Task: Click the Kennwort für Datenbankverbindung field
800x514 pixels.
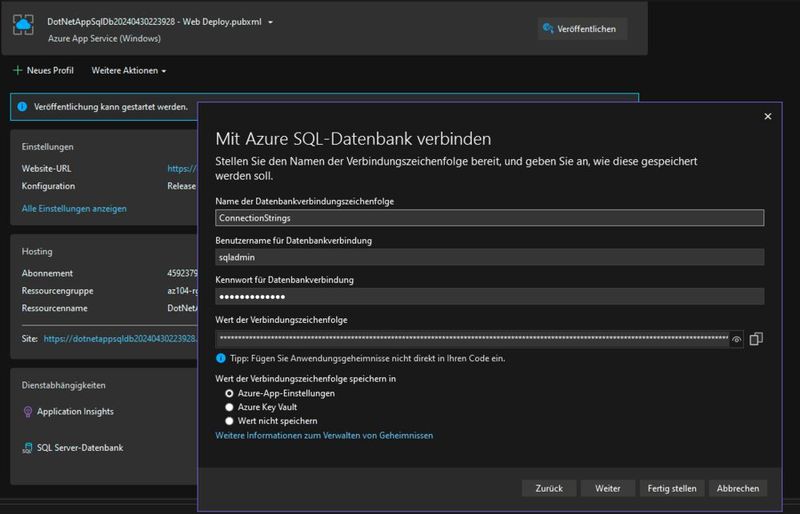Action: coord(489,296)
